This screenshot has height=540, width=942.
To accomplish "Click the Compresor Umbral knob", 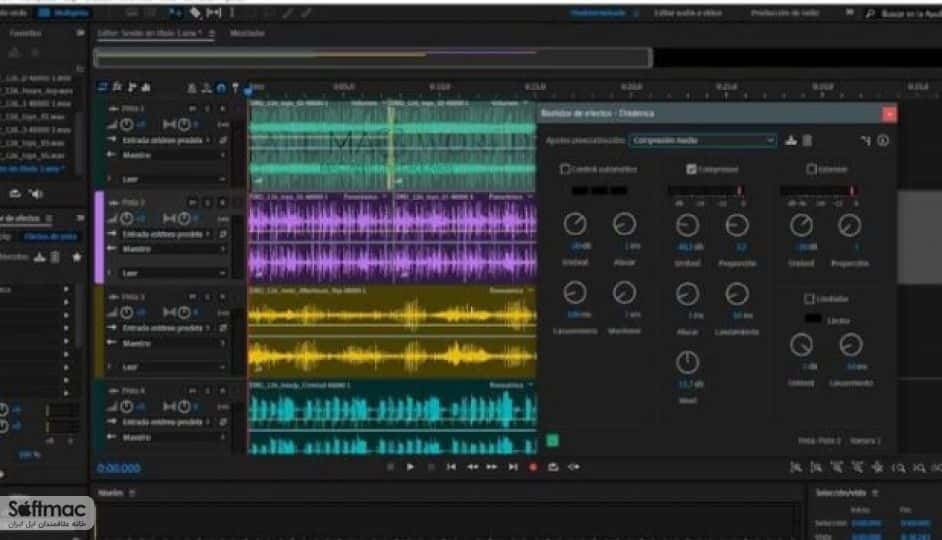I will click(x=687, y=225).
